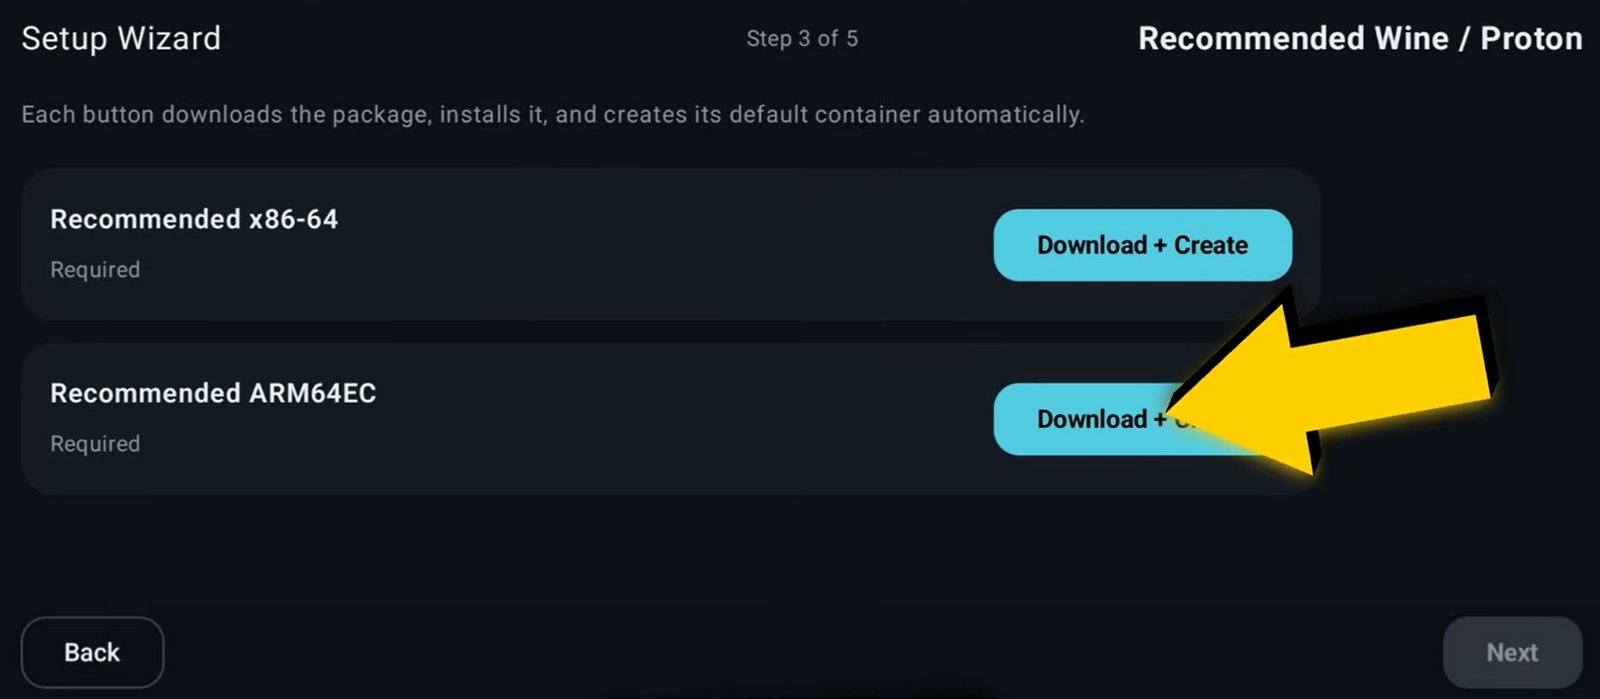
Task: Select the Recommended ARM64EC label
Action: pyautogui.click(x=213, y=393)
